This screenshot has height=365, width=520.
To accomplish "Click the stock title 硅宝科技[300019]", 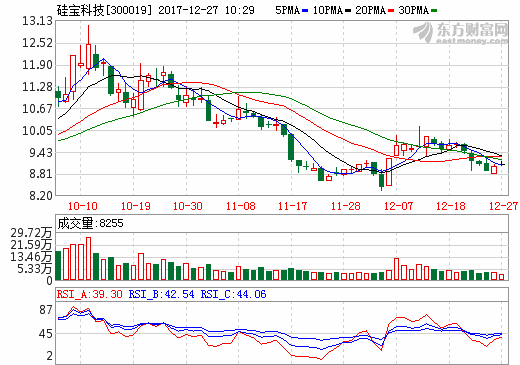I will point(104,10).
